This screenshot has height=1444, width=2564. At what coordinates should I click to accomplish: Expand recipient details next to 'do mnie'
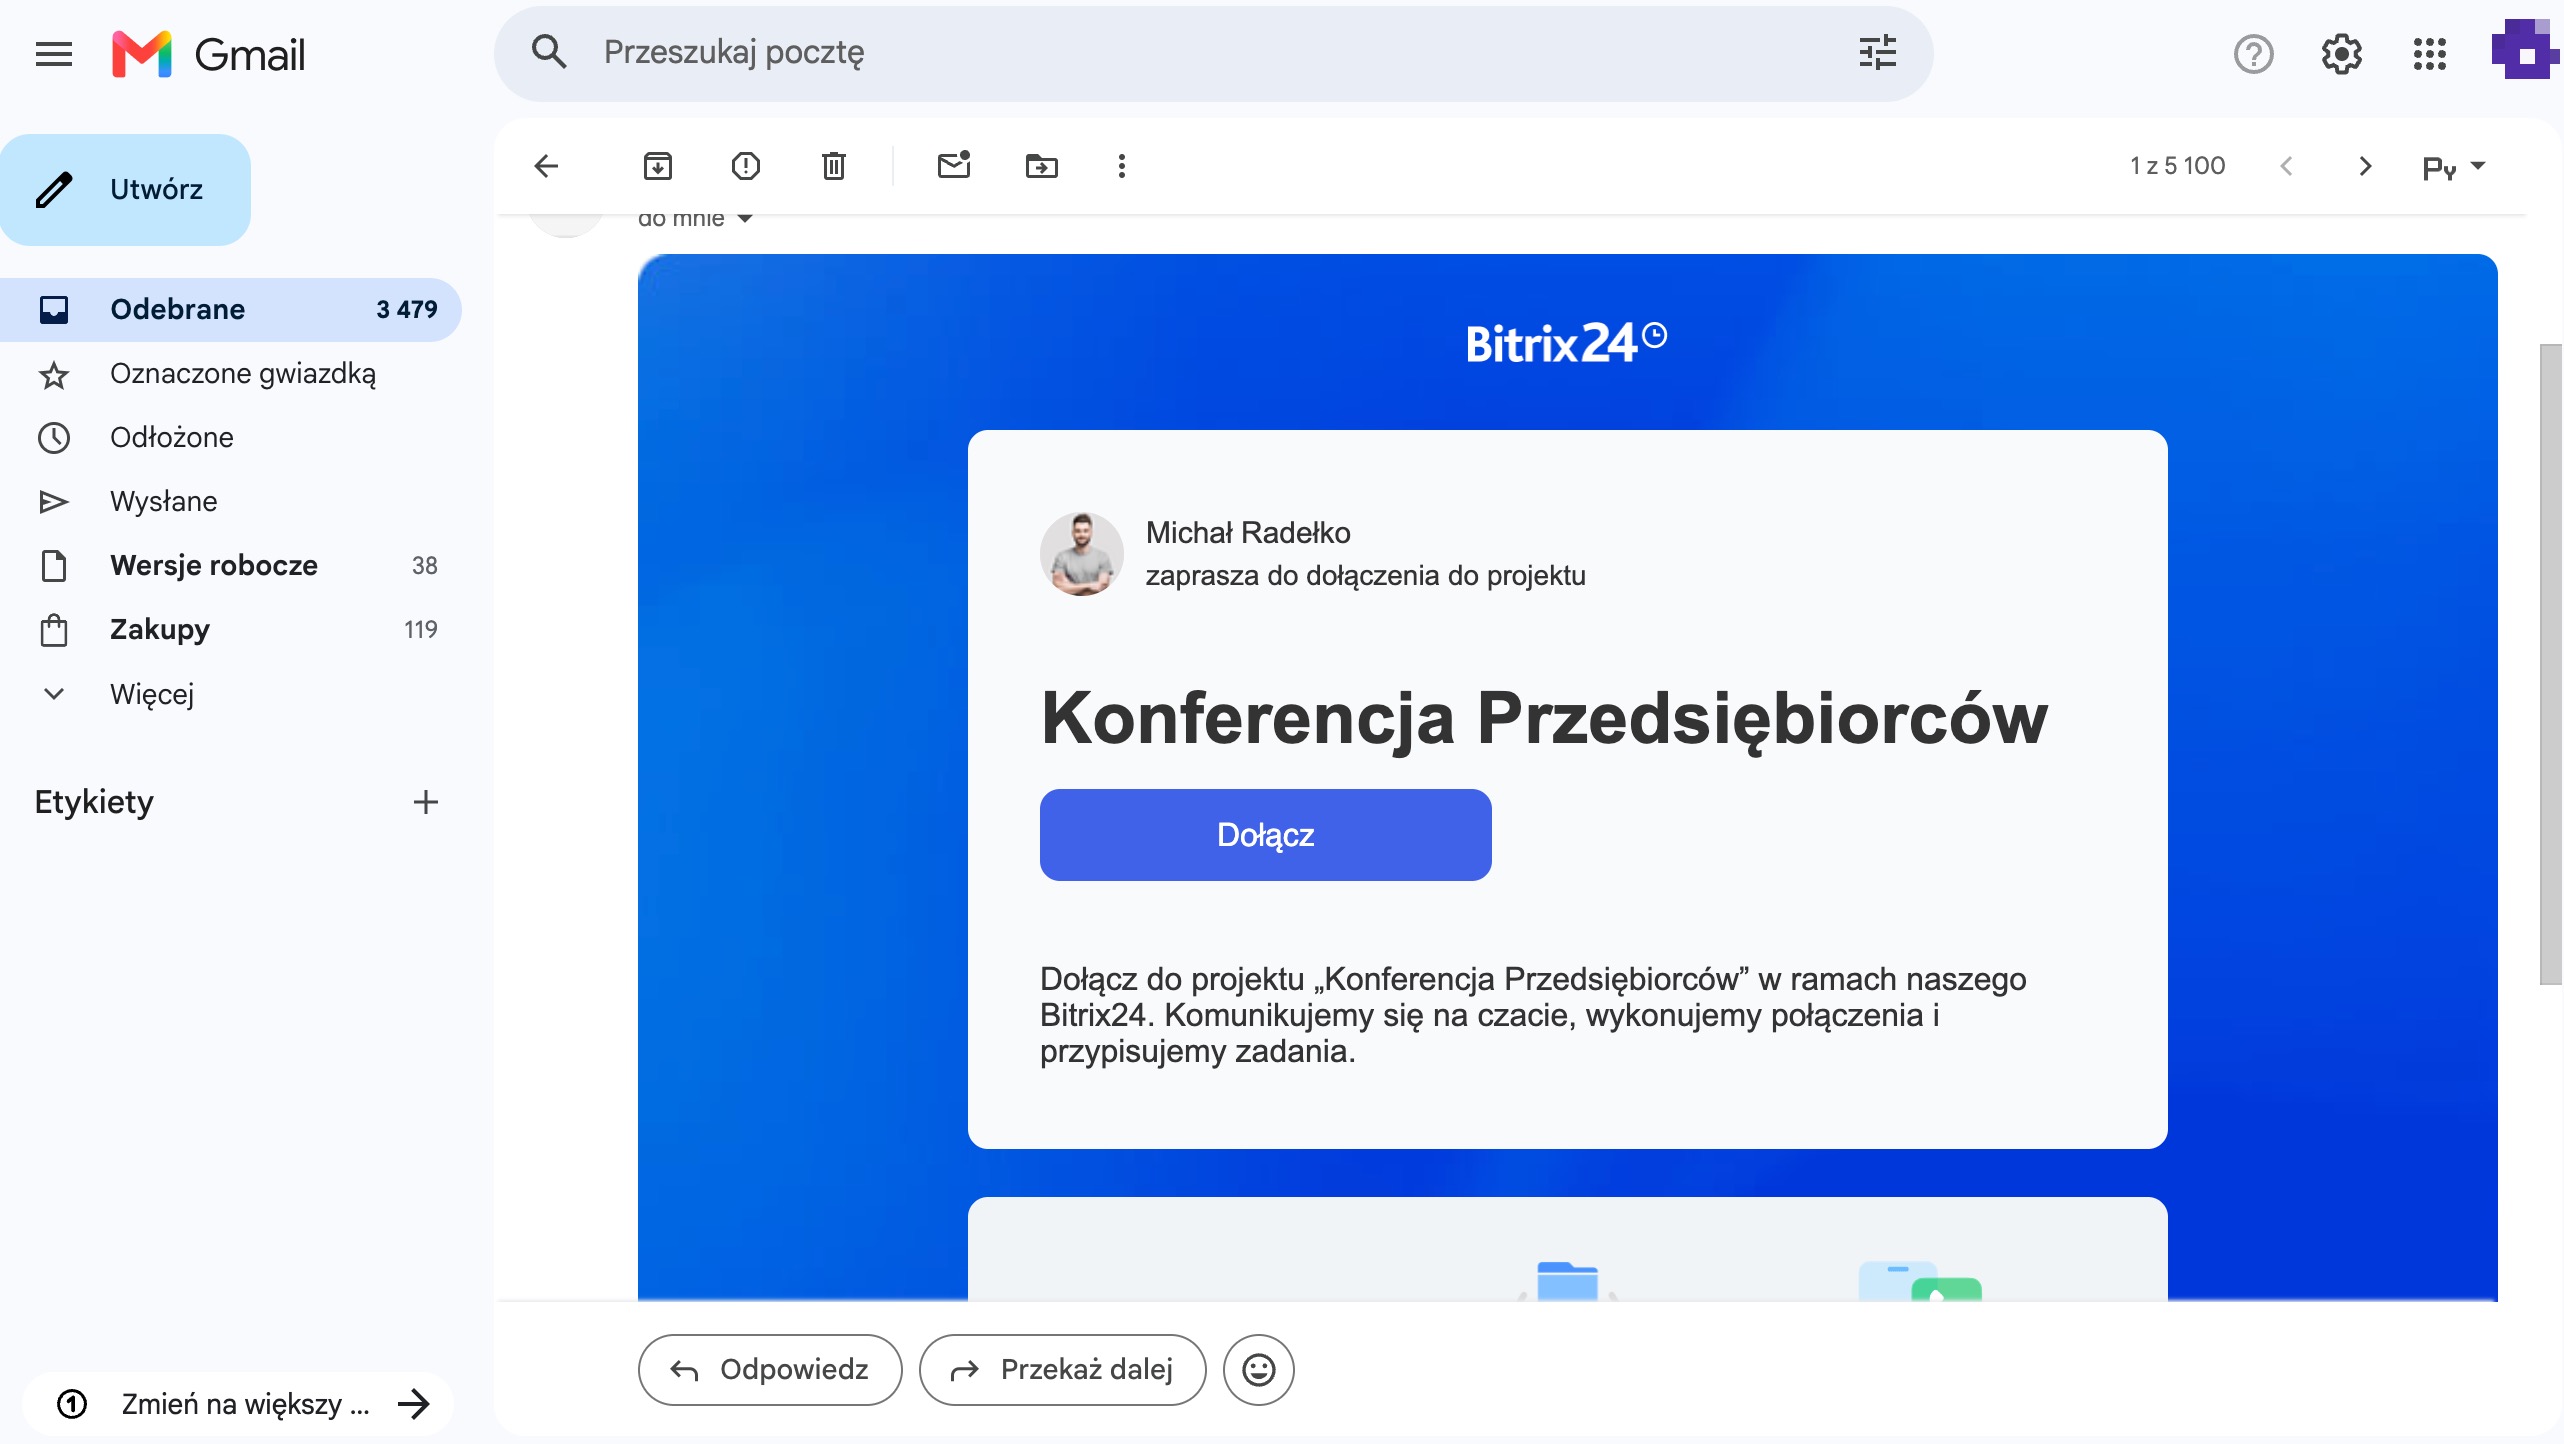[745, 219]
